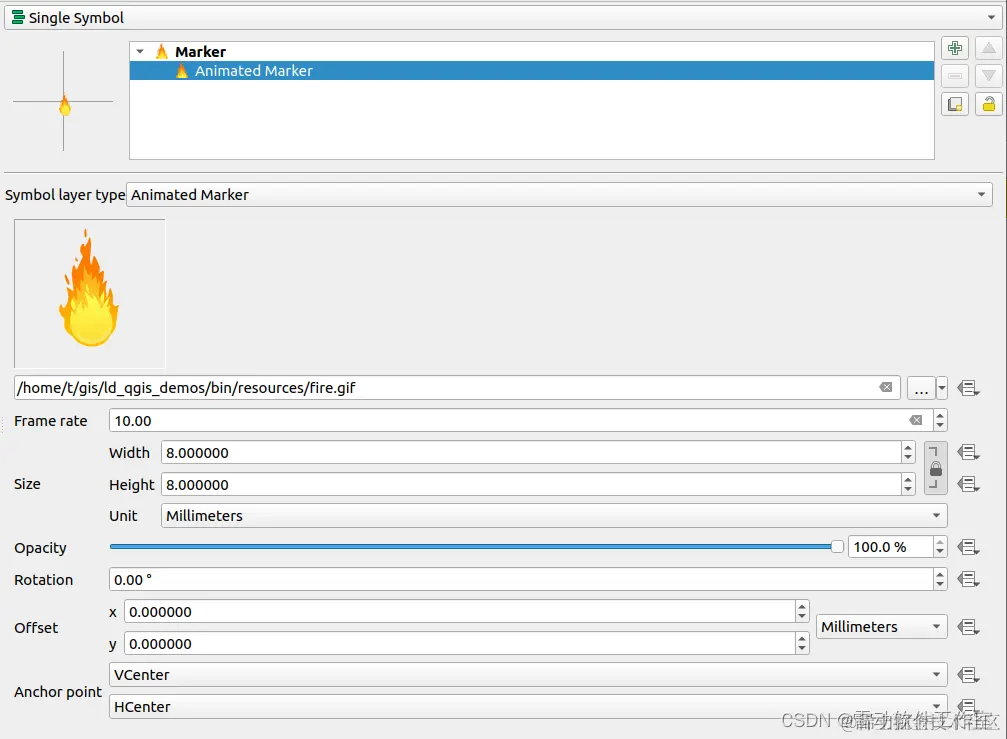
Task: Browse for animation file with ... button
Action: (x=921, y=388)
